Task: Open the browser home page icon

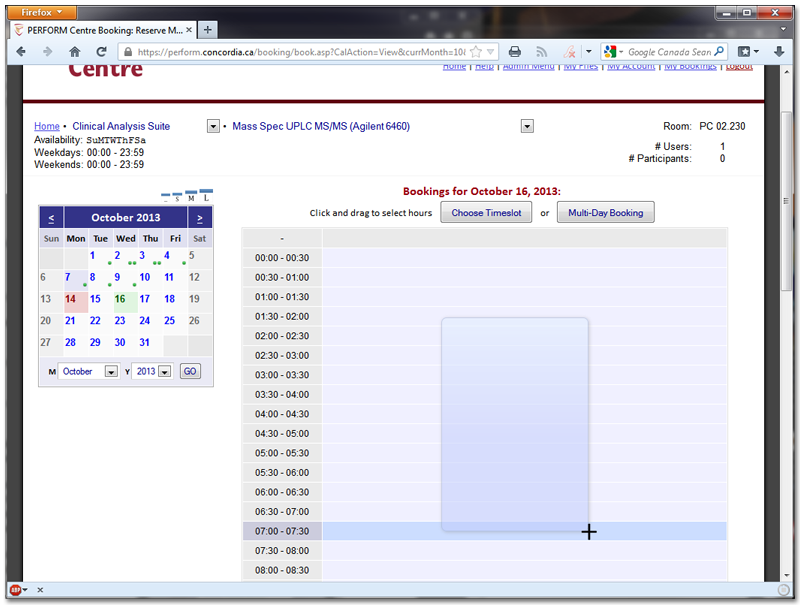Action: point(74,52)
